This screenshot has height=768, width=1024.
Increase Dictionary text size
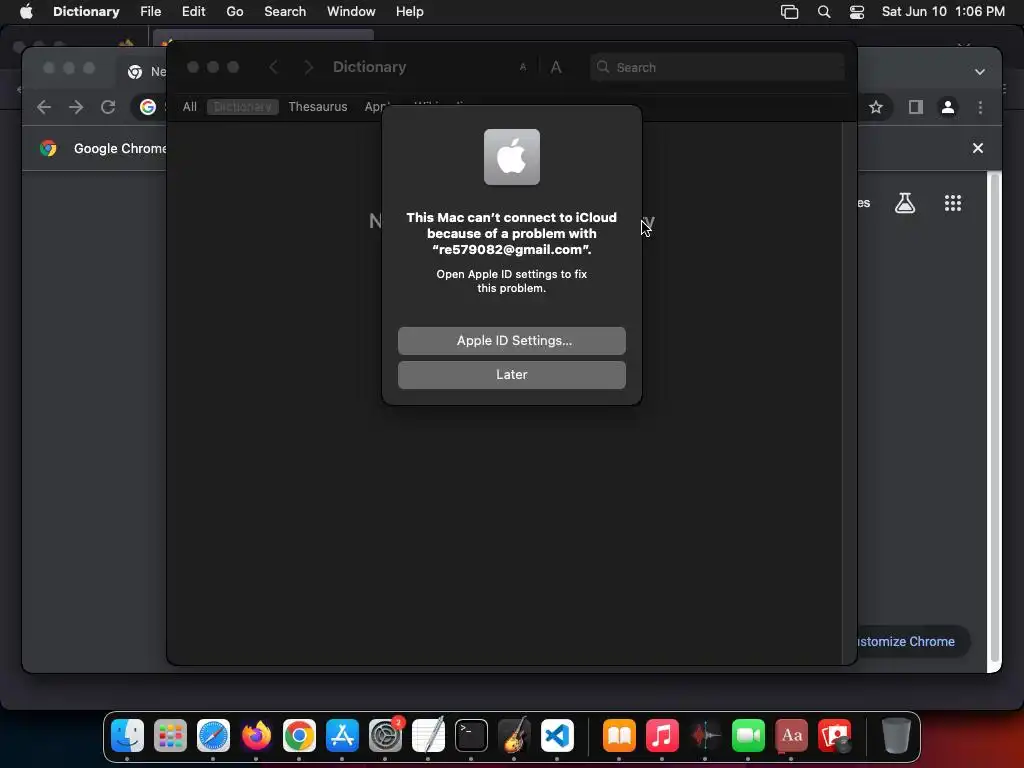click(556, 67)
